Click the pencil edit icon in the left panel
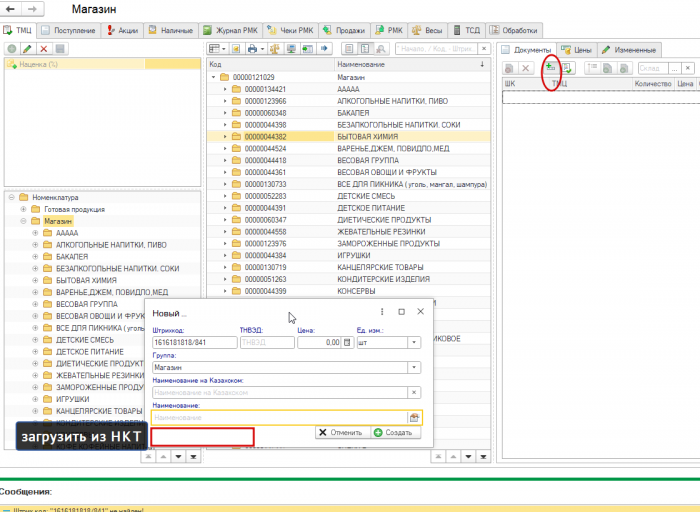Screen dimensions: 700x512 pyautogui.click(x=28, y=49)
